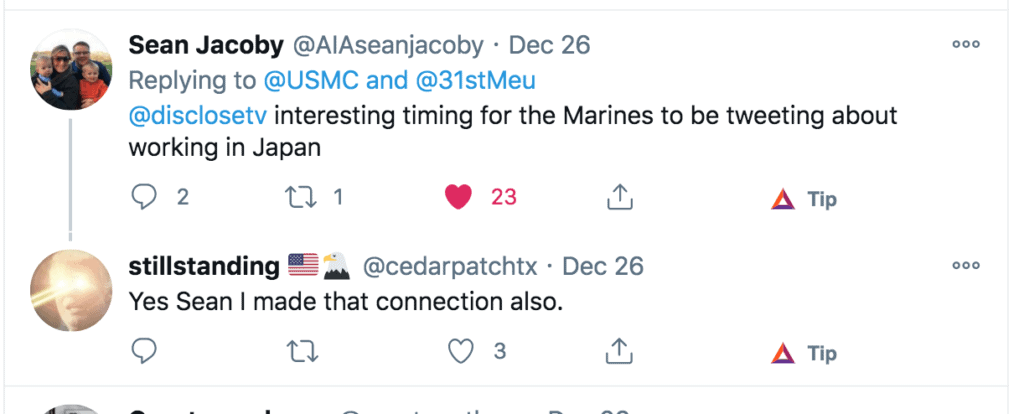The image size is (1024, 414).
Task: Open Dec 26 timestamp on Sean's tweet
Action: pyautogui.click(x=550, y=45)
